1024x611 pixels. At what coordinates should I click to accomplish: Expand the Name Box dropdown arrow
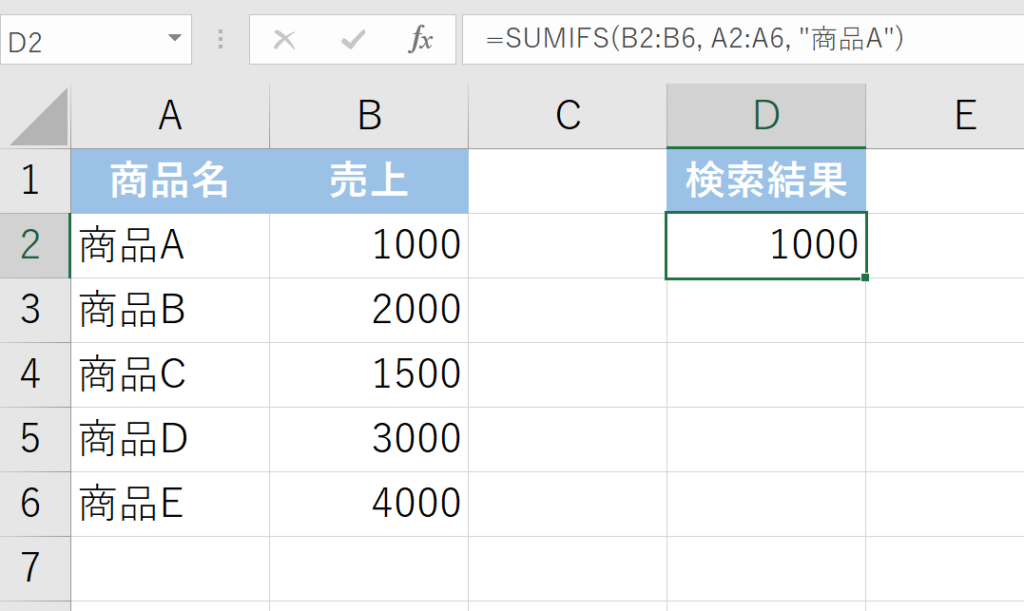coord(175,40)
